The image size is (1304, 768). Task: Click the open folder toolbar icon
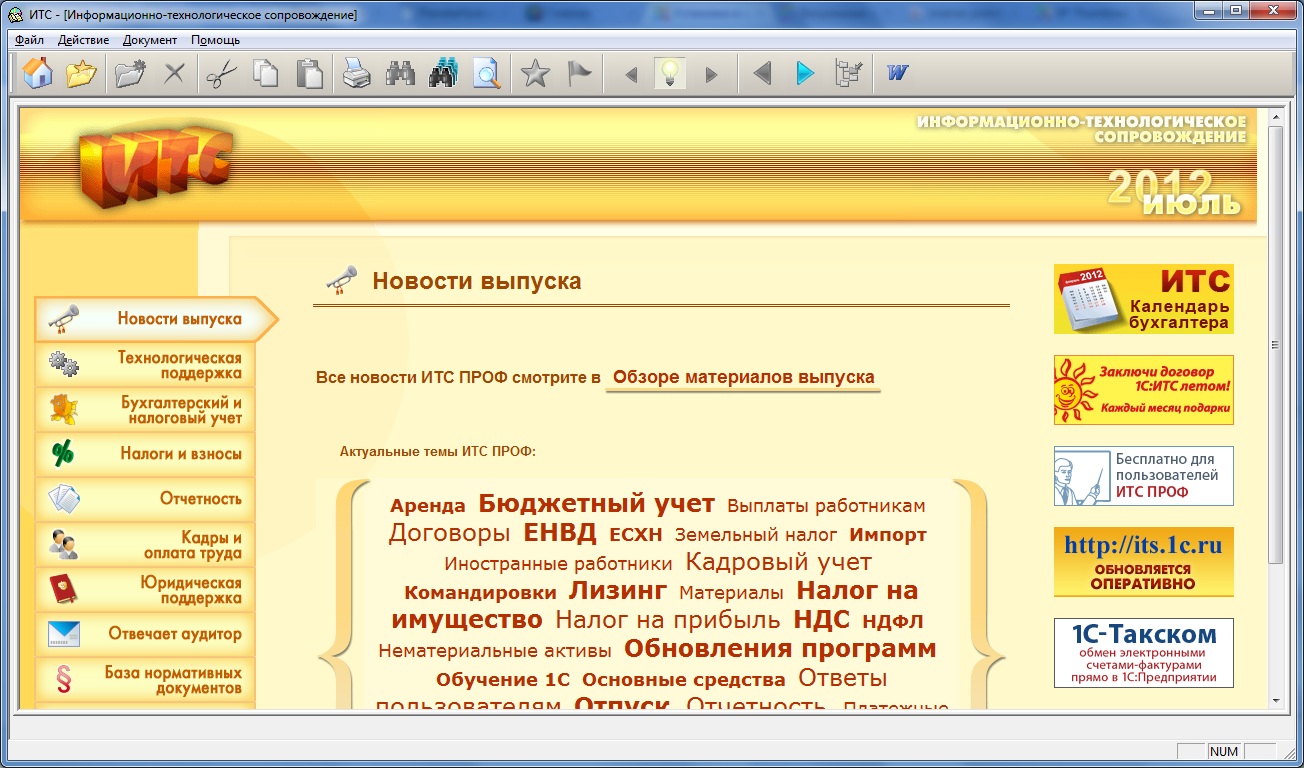click(x=81, y=74)
